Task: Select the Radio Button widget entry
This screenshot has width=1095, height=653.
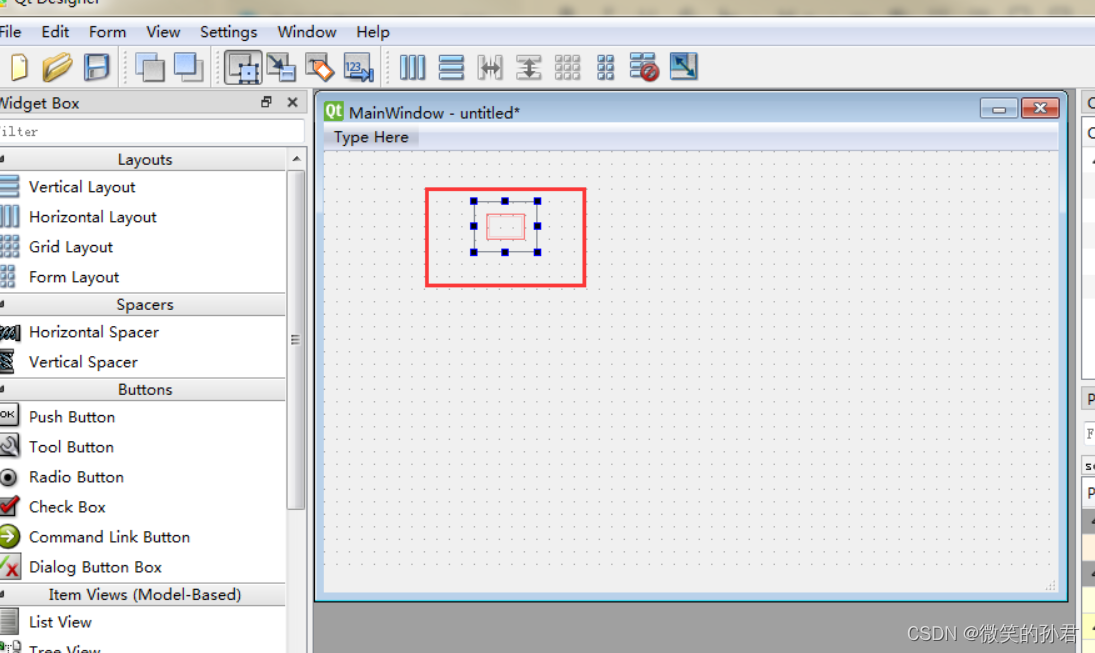Action: pyautogui.click(x=76, y=477)
